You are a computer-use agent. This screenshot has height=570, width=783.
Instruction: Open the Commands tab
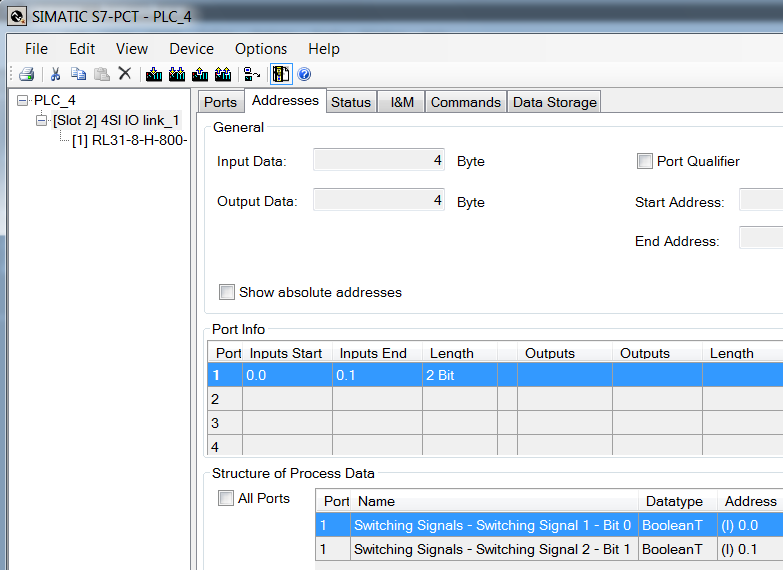[x=466, y=102]
